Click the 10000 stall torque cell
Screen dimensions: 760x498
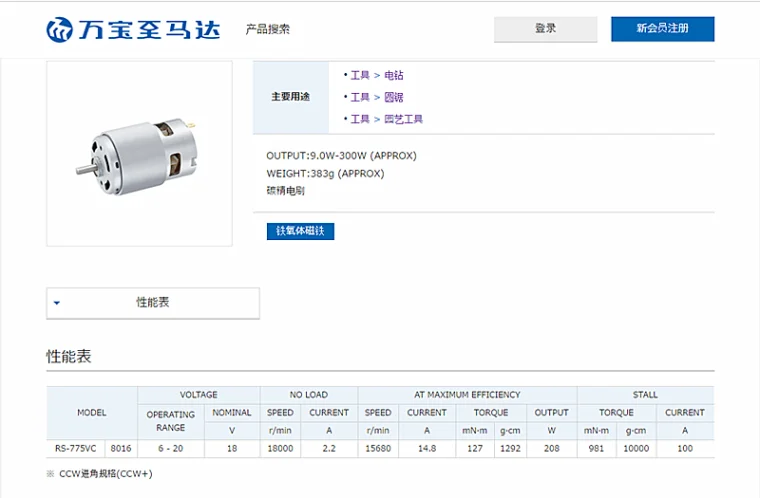[x=636, y=449]
